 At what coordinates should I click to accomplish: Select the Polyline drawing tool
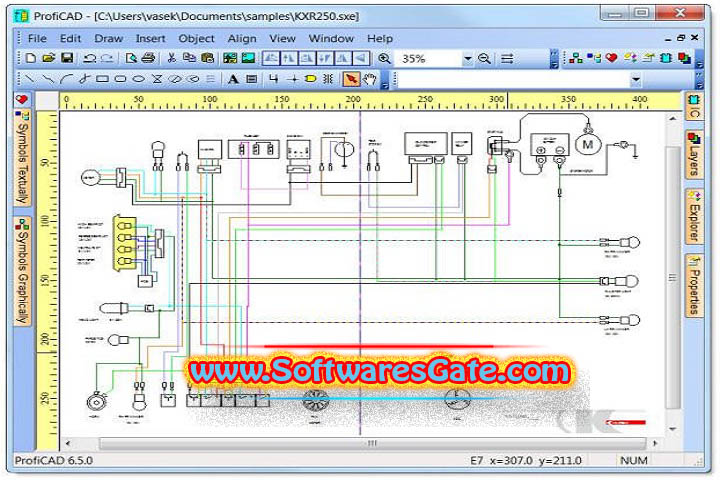tap(47, 79)
